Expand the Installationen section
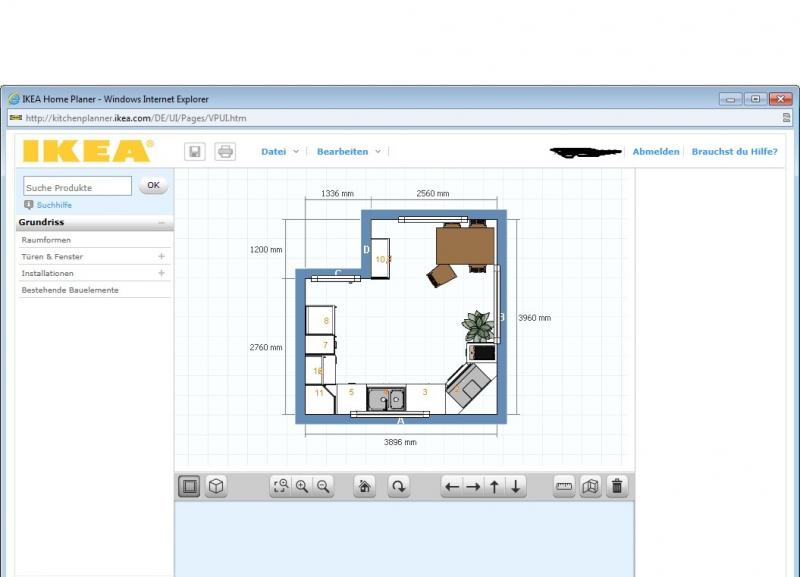800x577 pixels. point(161,273)
